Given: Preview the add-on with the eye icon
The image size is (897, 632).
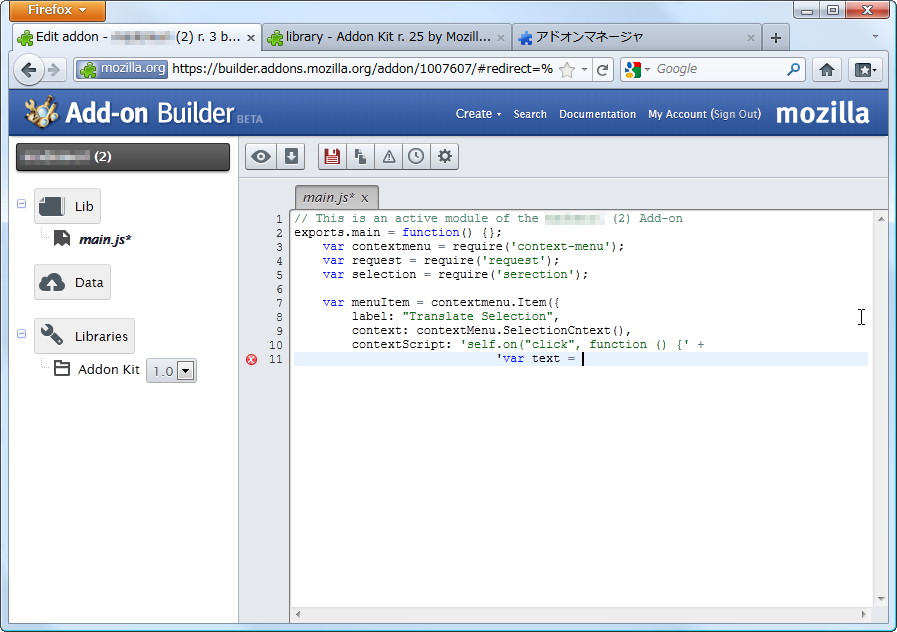Looking at the screenshot, I should pyautogui.click(x=261, y=156).
